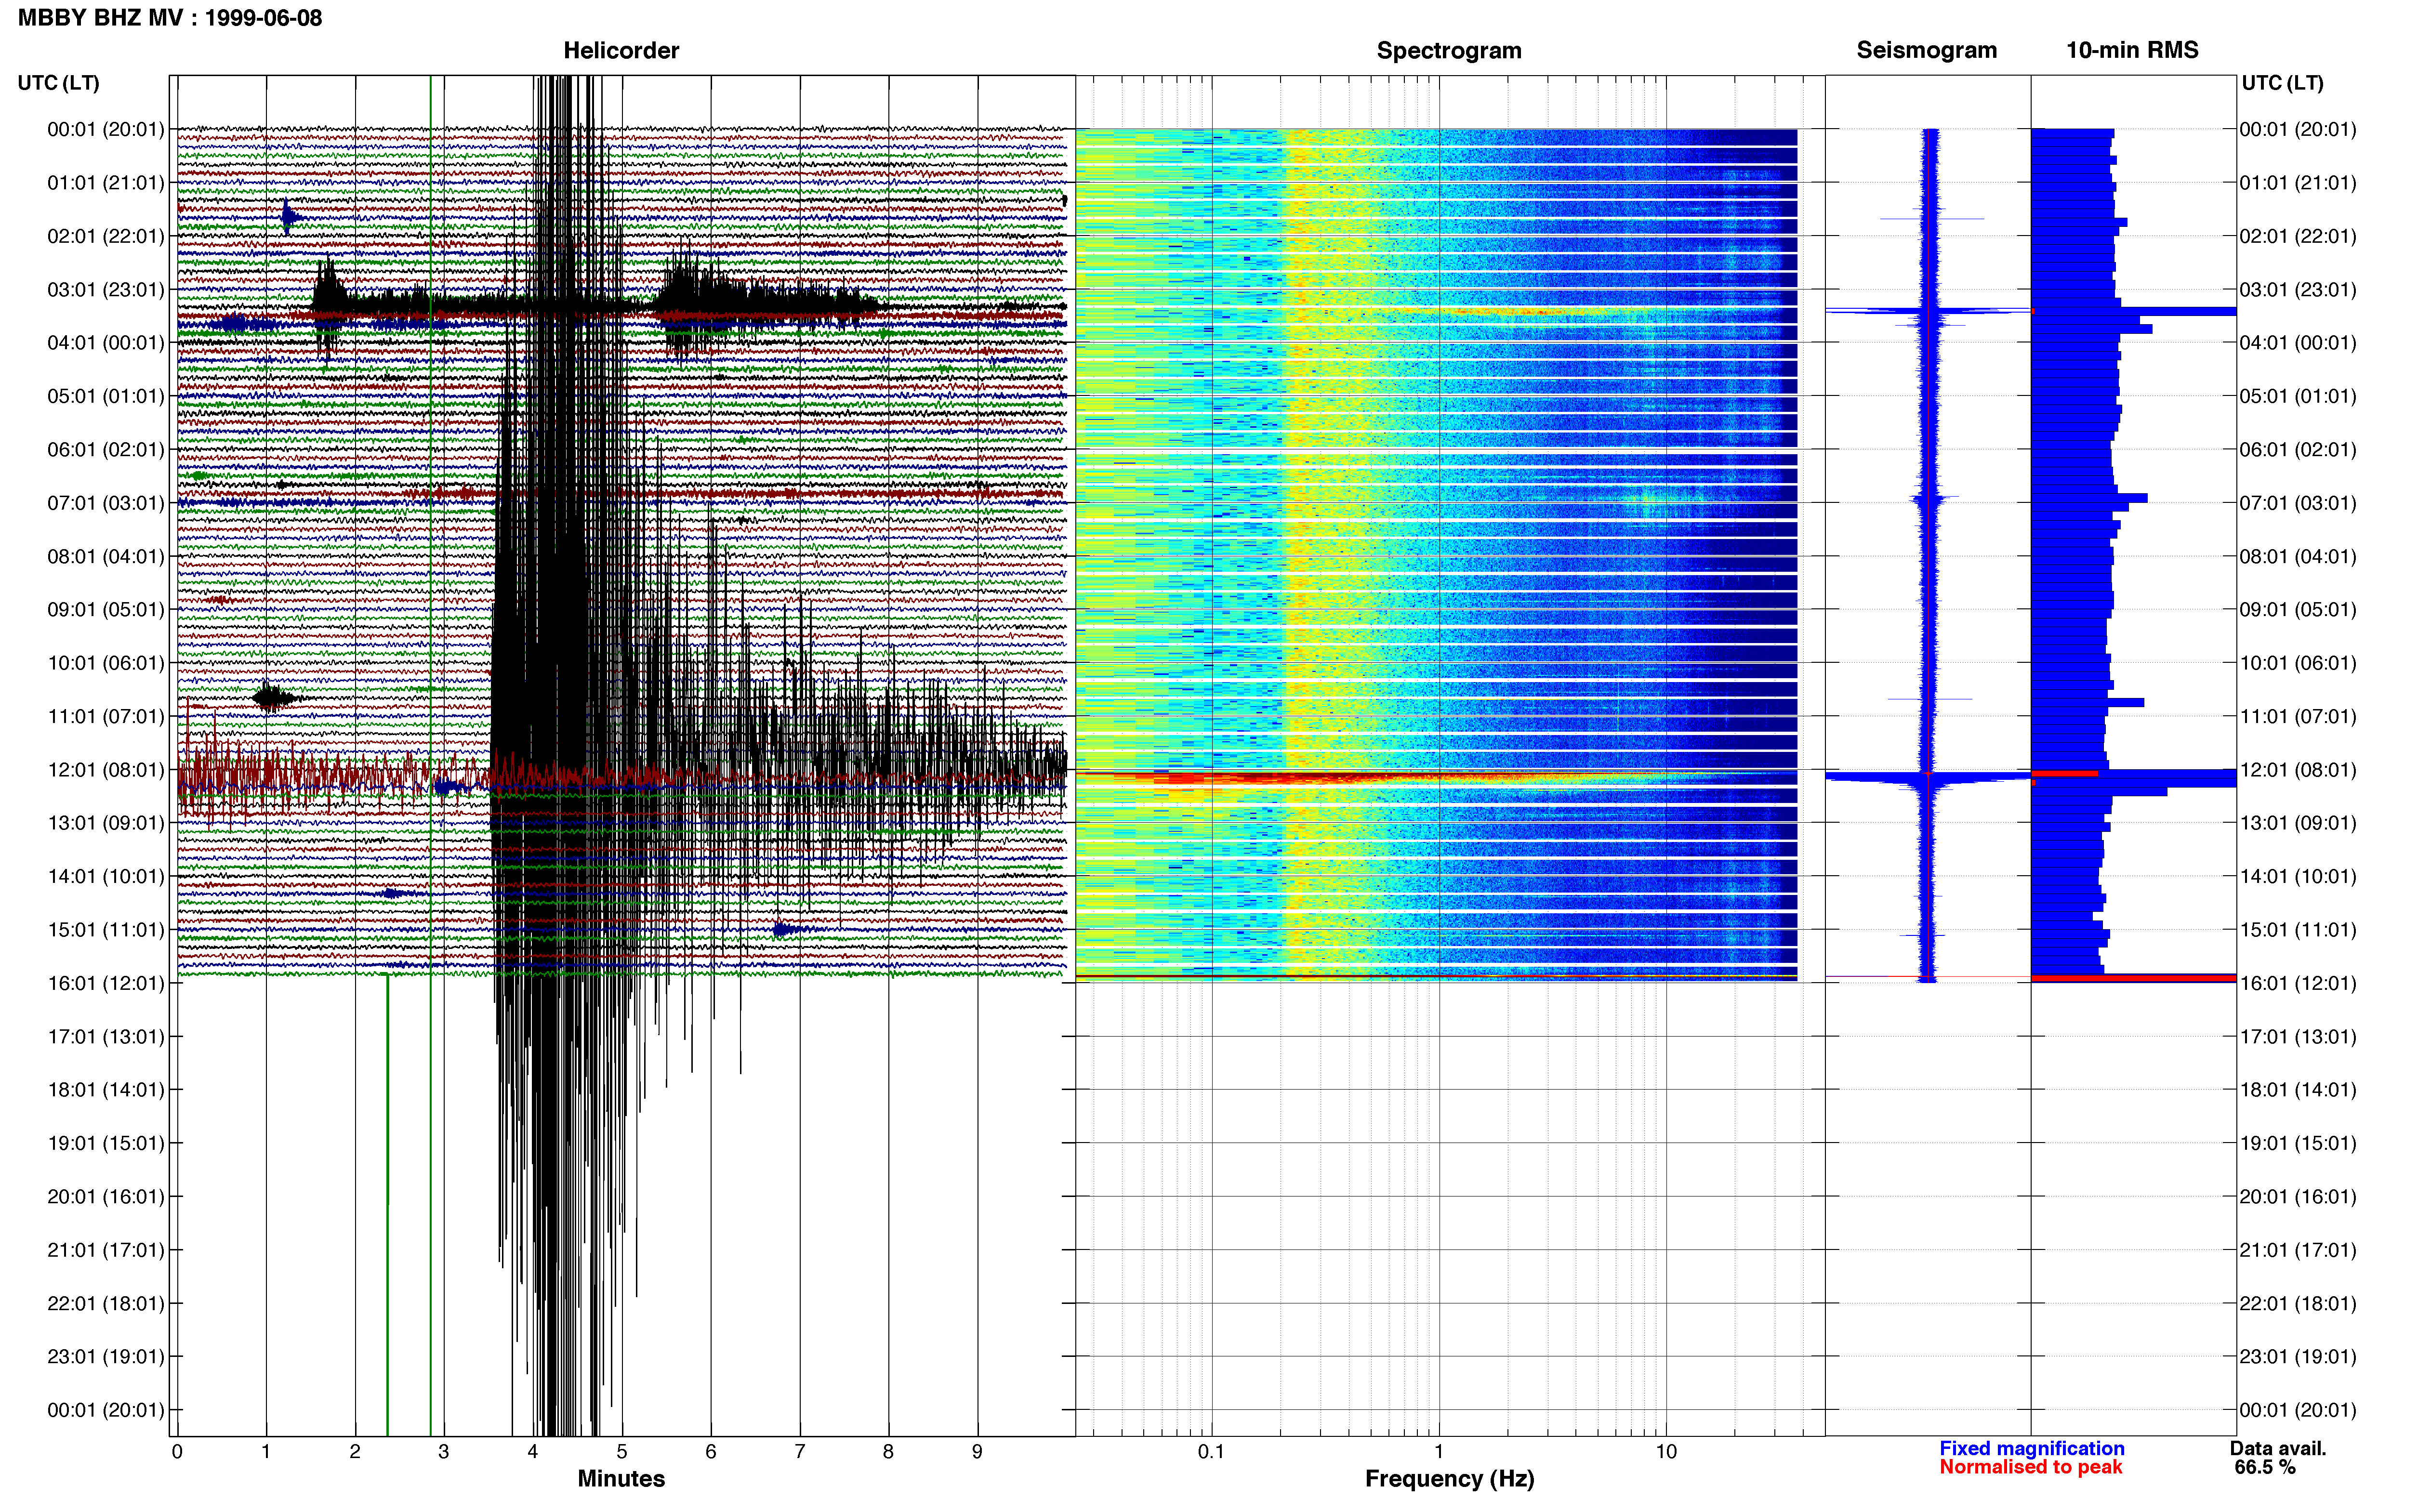The height and width of the screenshot is (1512, 2418).
Task: Click Minutes axis tick label '7'
Action: pyautogui.click(x=800, y=1452)
